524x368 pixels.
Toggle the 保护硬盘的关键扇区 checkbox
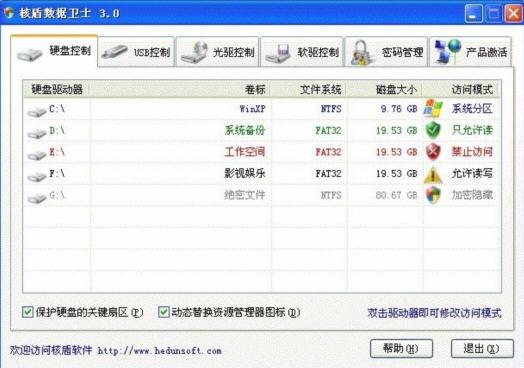(x=27, y=312)
